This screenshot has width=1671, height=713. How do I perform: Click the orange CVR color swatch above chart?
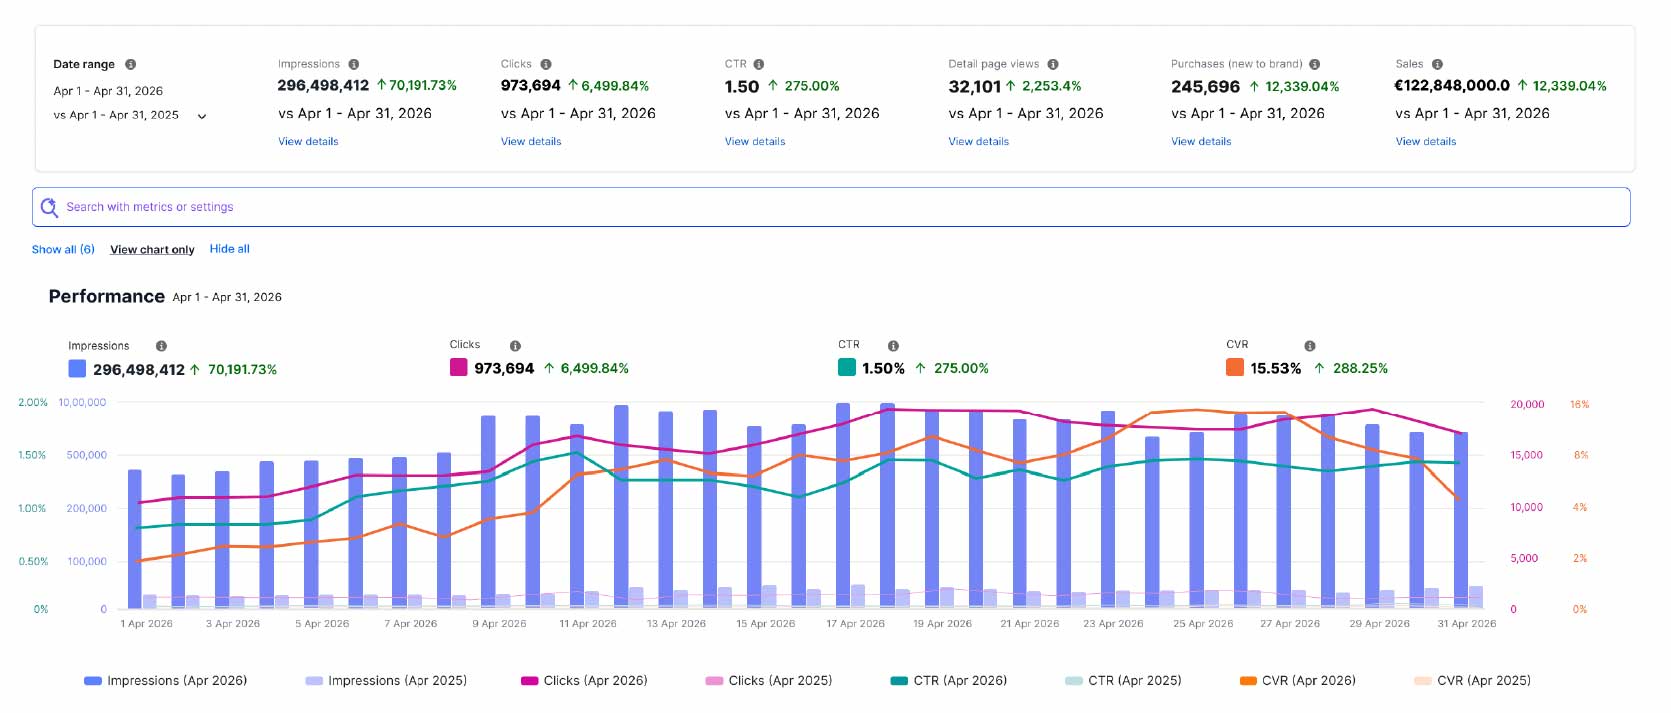pos(1235,367)
